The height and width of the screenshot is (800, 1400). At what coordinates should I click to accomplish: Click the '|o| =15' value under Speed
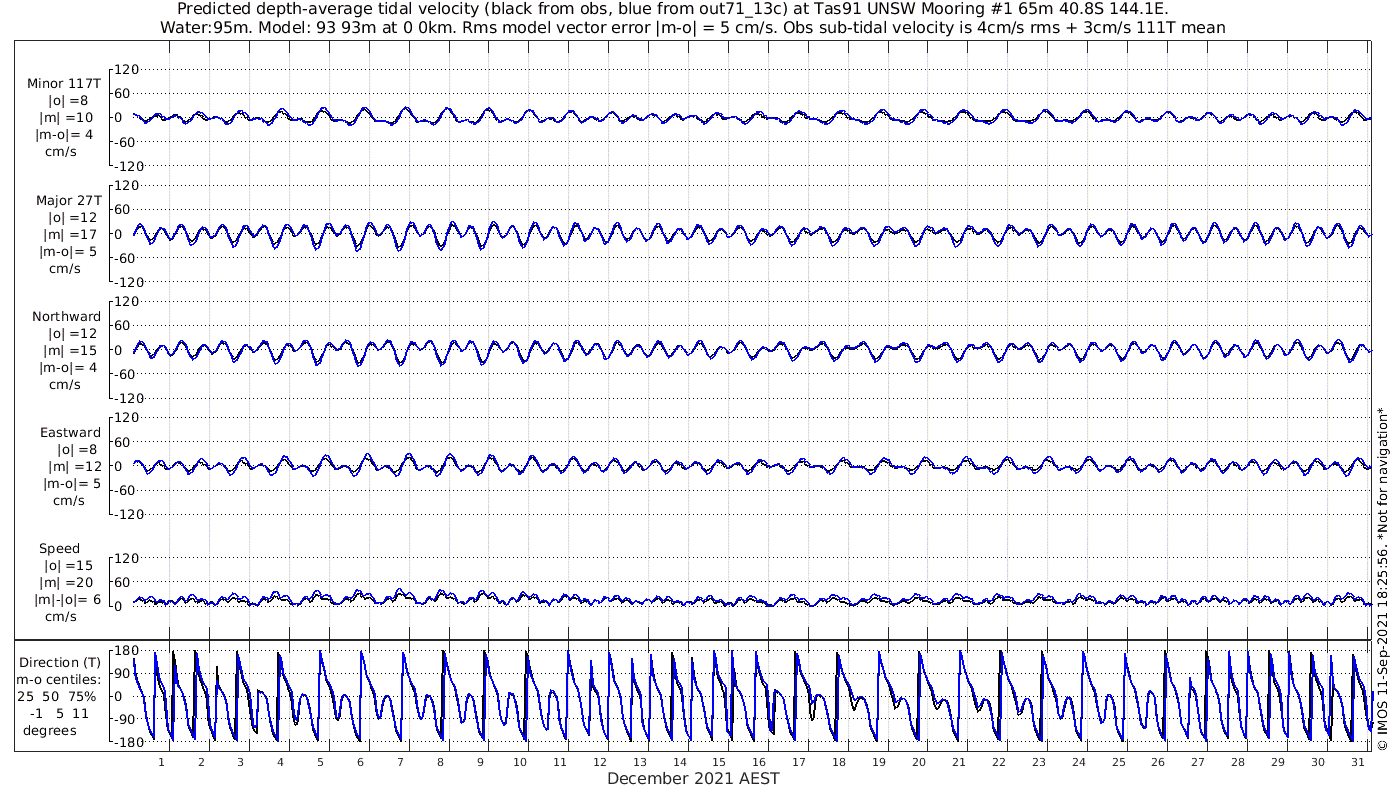(x=70, y=566)
